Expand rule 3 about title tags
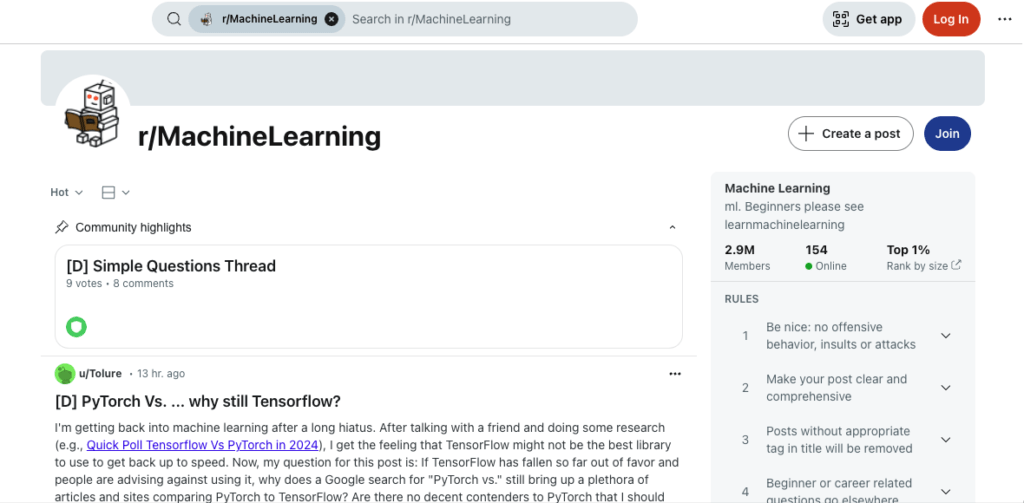 coord(946,440)
